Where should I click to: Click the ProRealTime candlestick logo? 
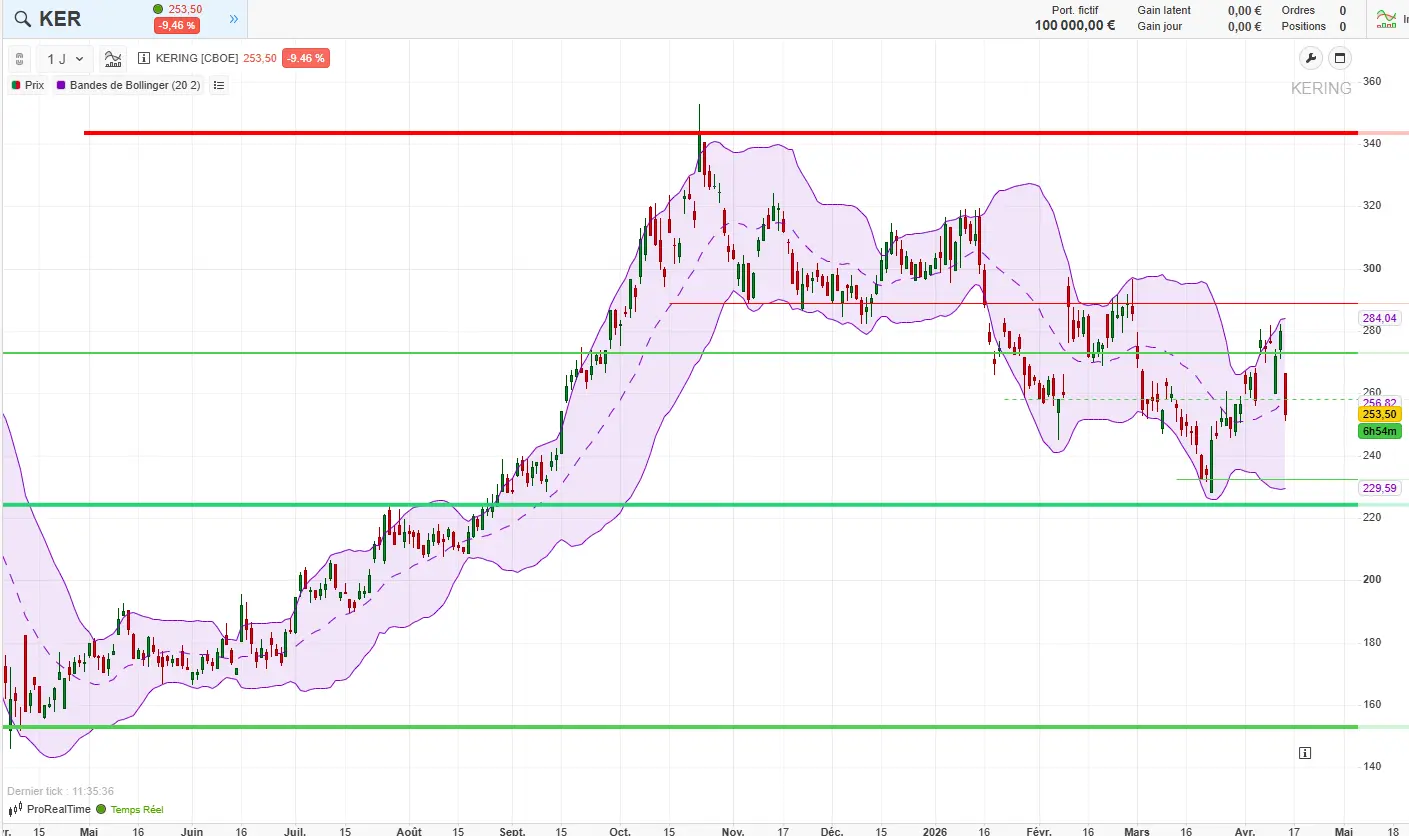(15, 810)
